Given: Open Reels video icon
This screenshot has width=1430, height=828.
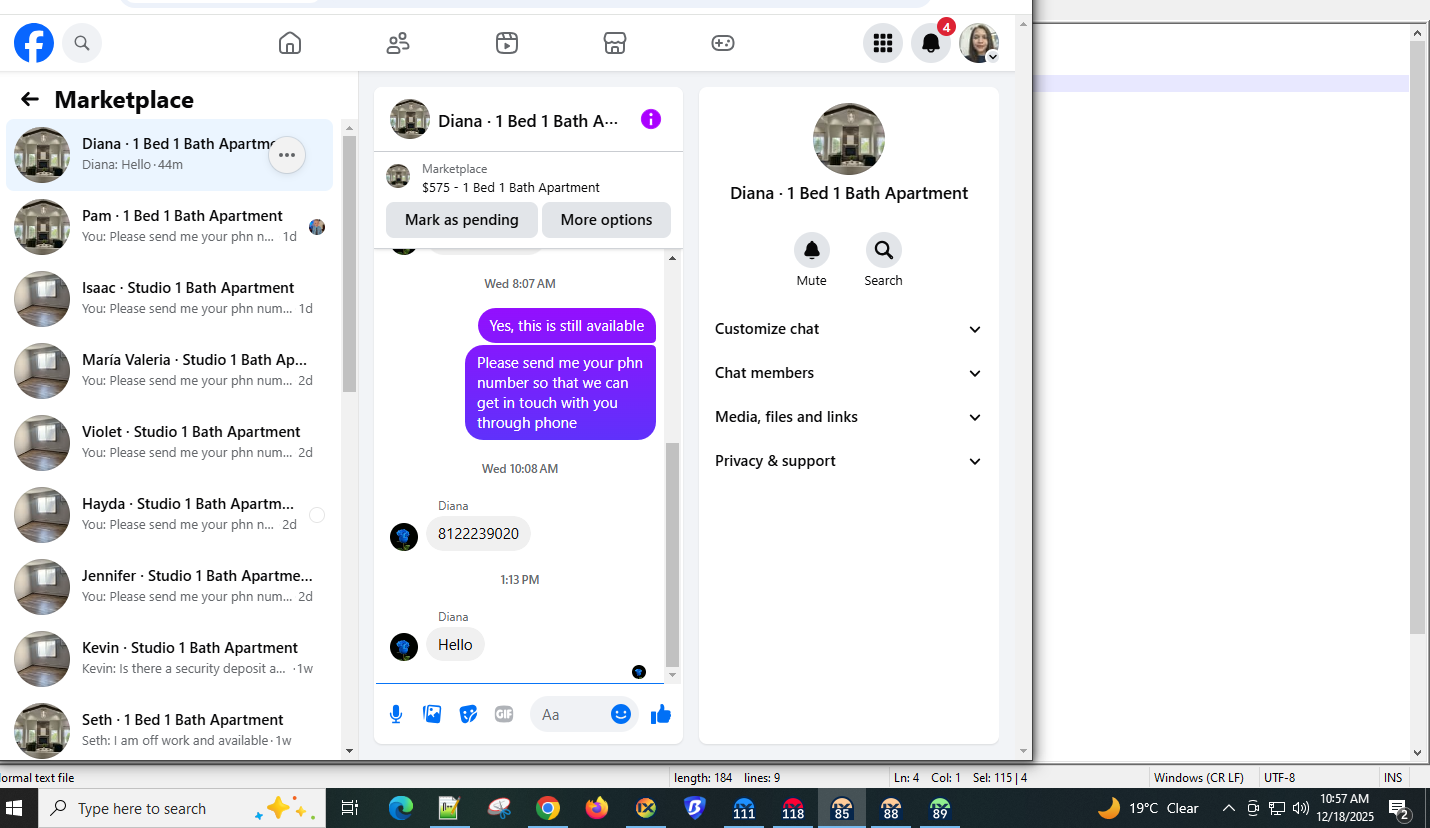Looking at the screenshot, I should coord(507,43).
